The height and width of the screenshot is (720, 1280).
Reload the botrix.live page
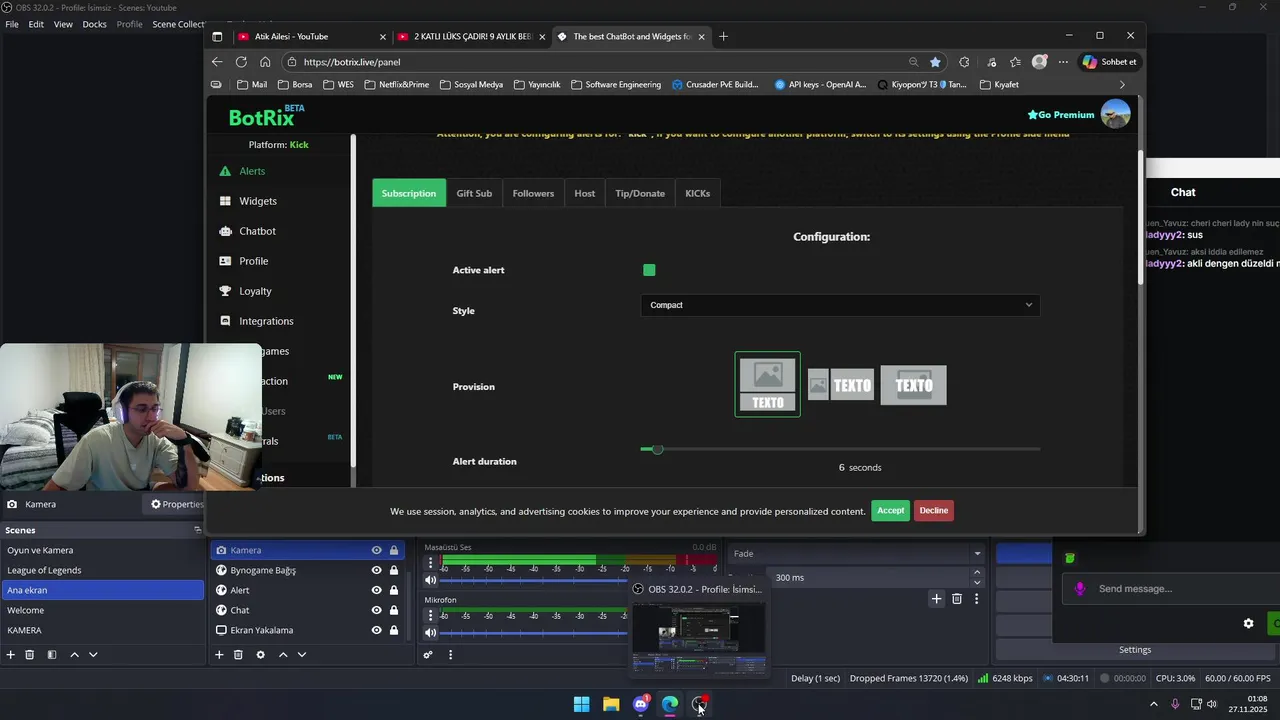tap(241, 62)
